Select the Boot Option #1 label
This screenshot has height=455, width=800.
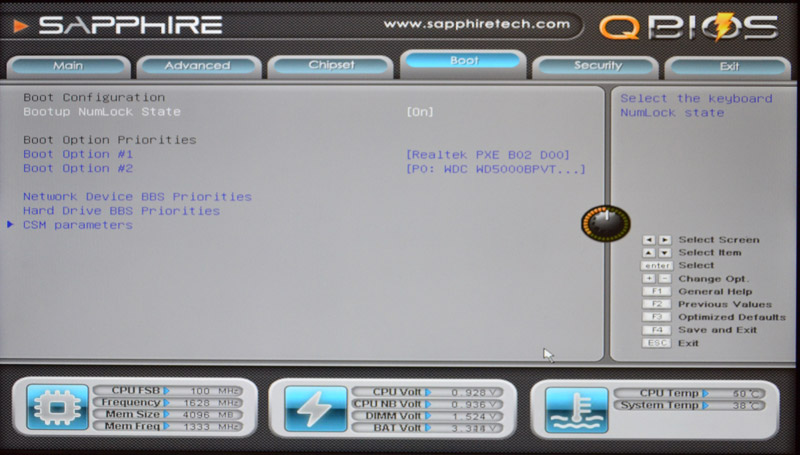(x=78, y=154)
